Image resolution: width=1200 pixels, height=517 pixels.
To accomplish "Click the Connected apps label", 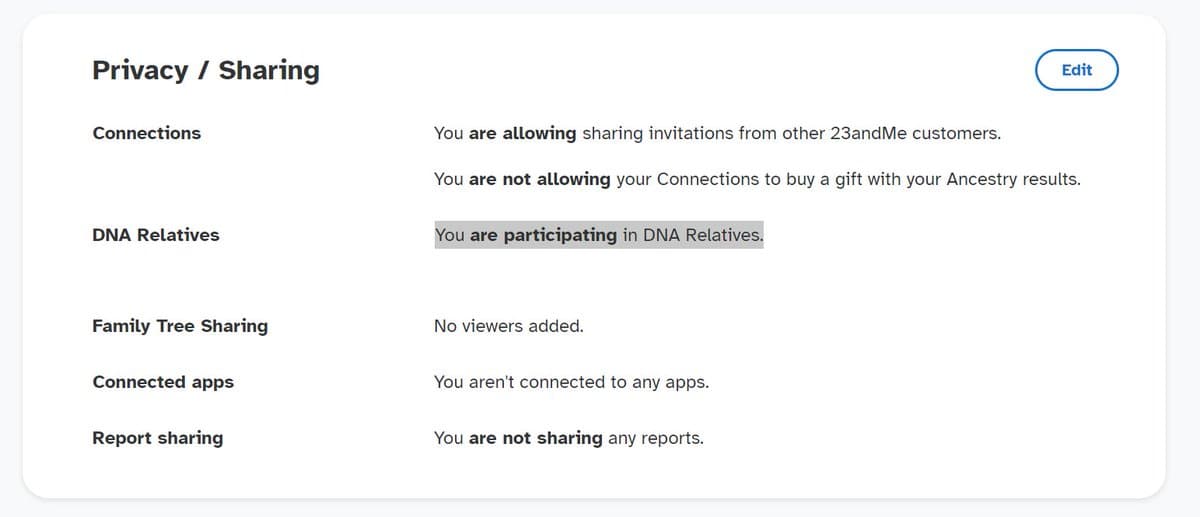I will click(163, 382).
